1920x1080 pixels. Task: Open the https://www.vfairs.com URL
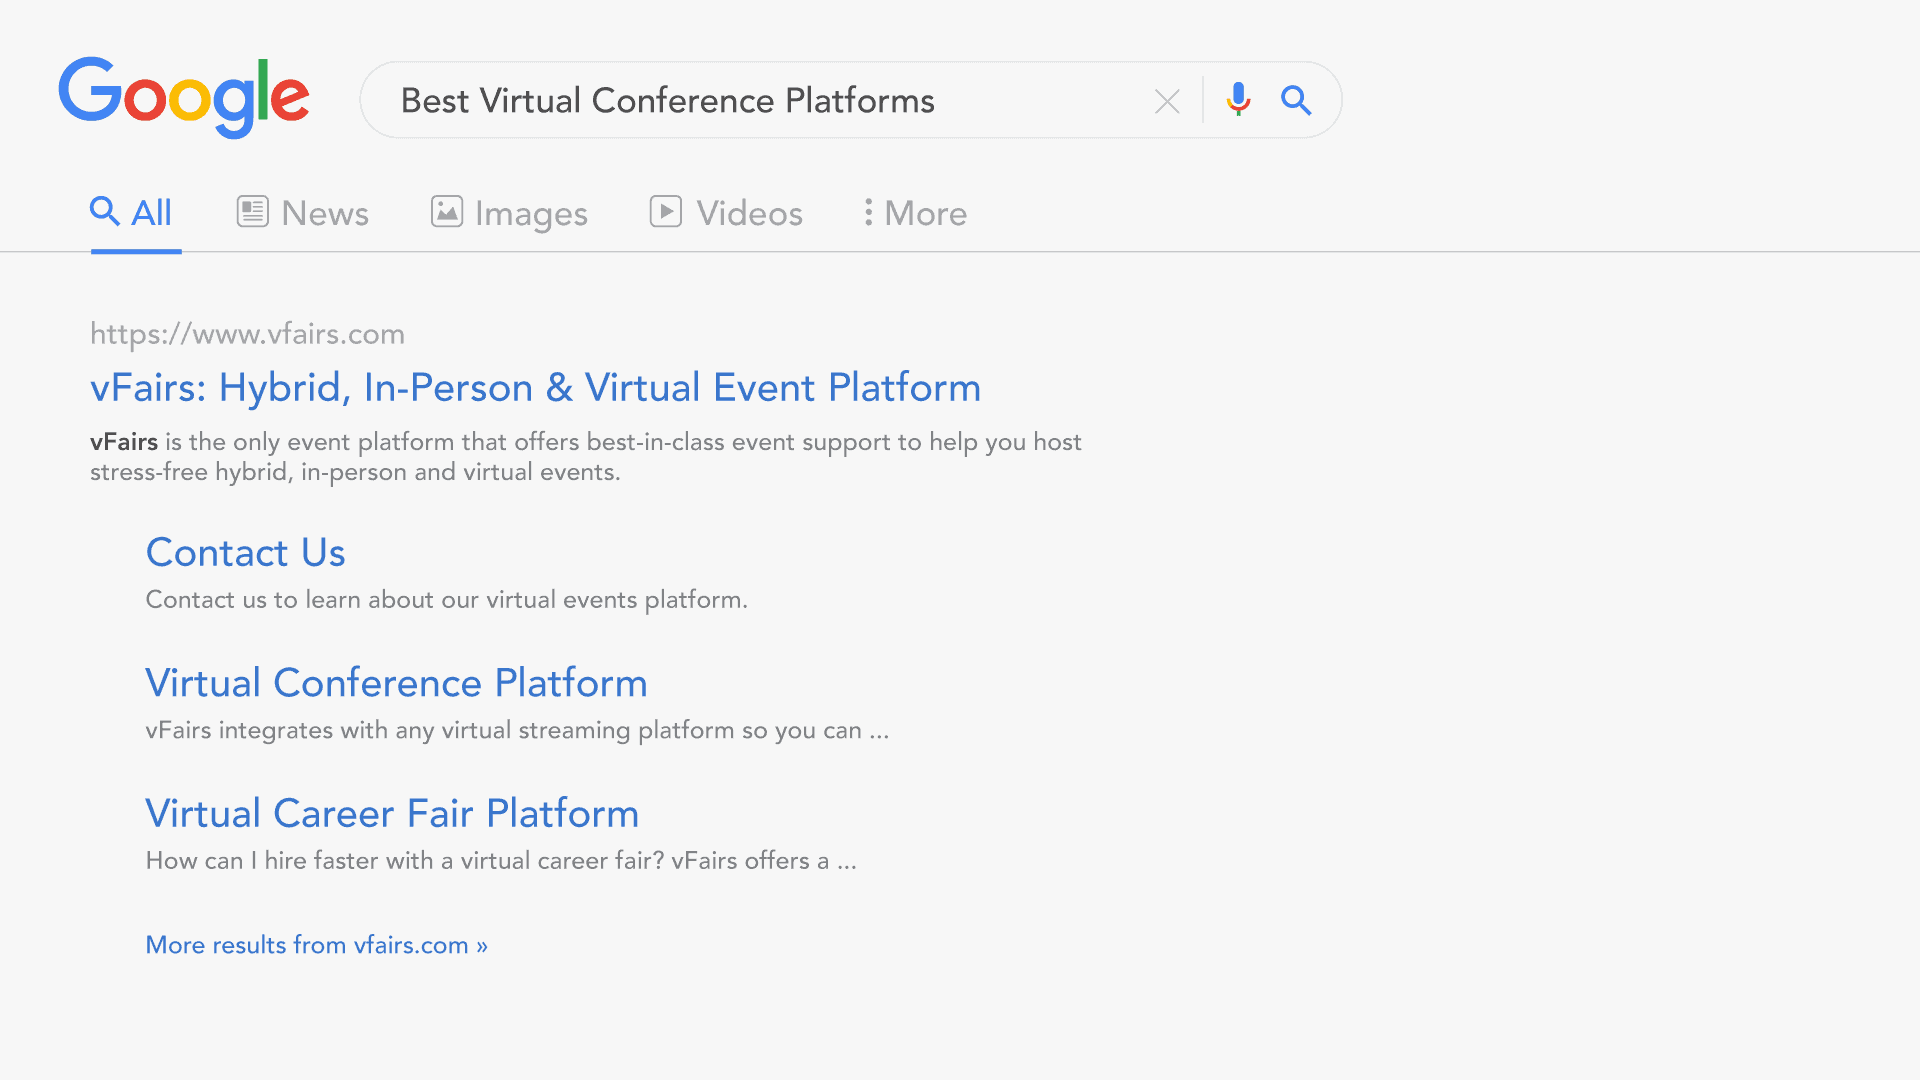click(x=247, y=334)
